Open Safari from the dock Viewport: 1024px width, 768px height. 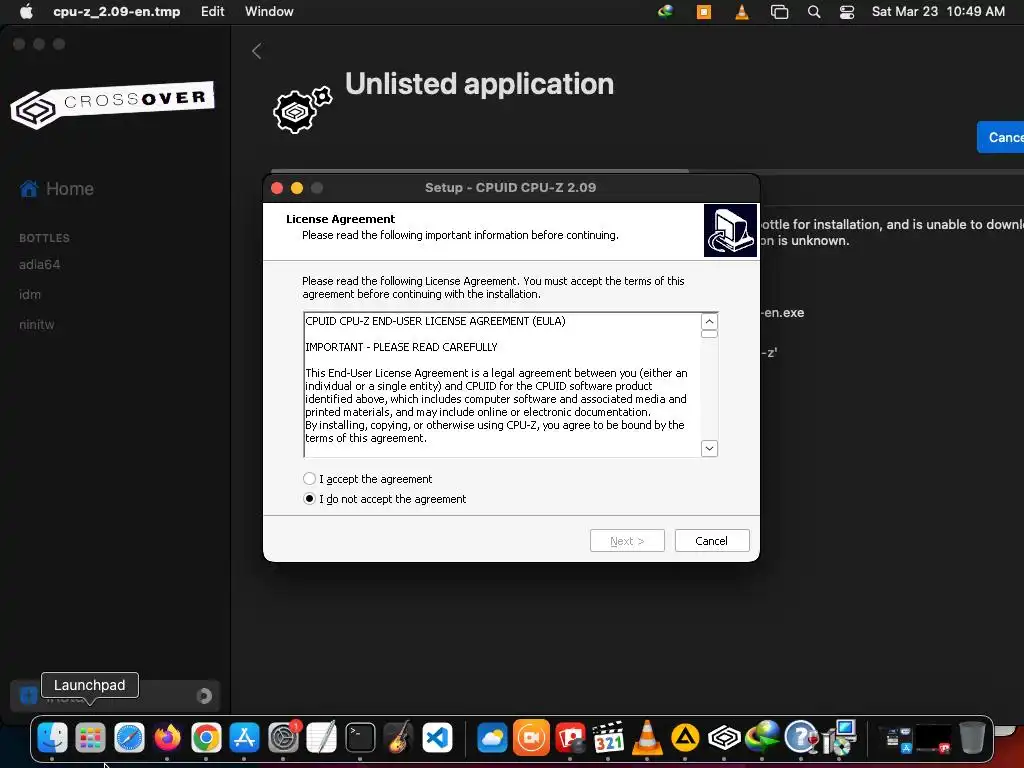point(129,738)
